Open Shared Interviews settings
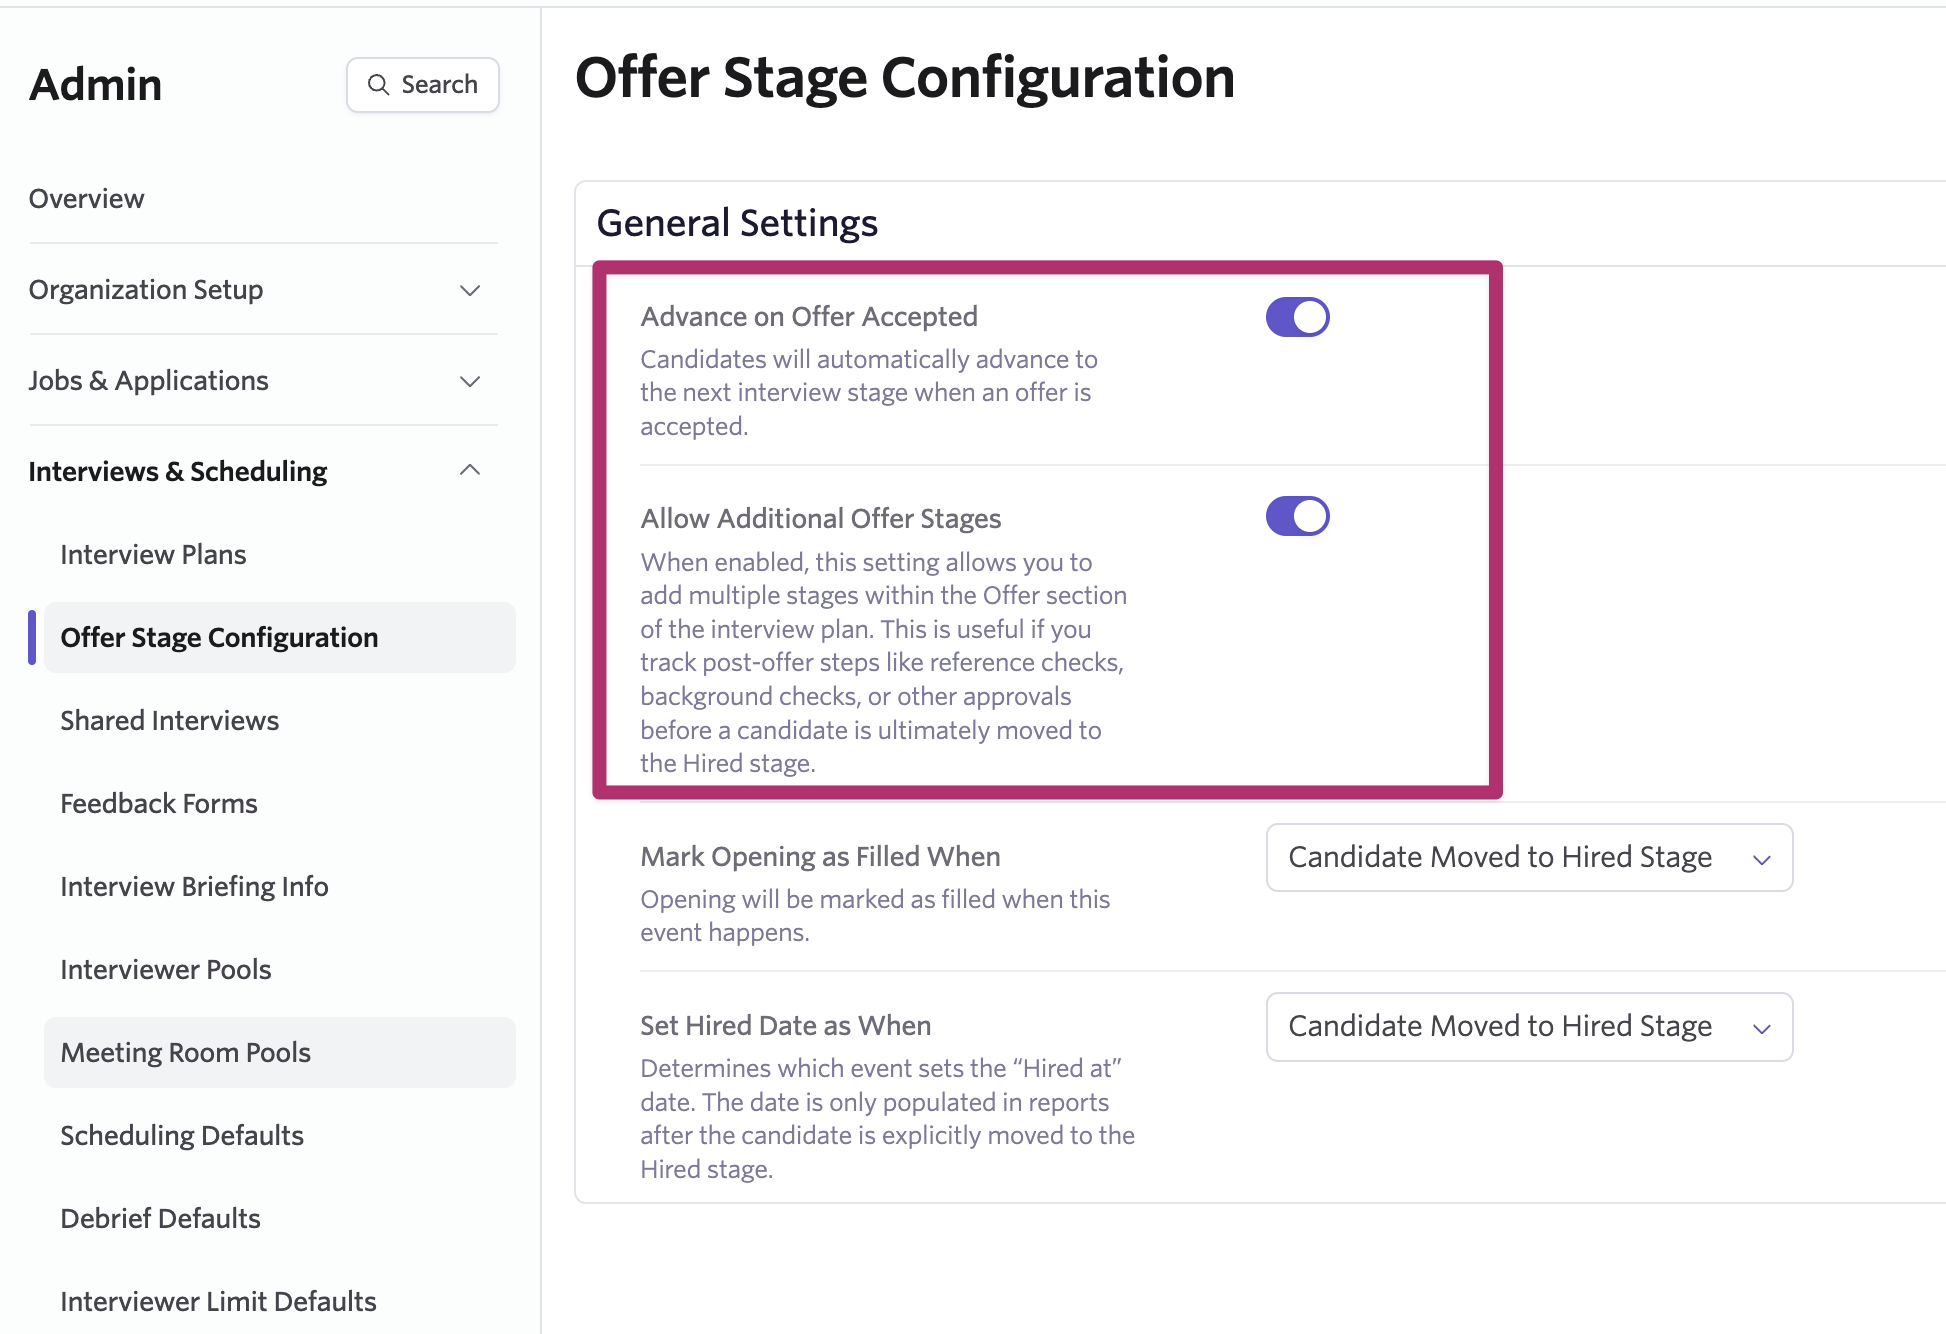The width and height of the screenshot is (1946, 1334). click(169, 720)
